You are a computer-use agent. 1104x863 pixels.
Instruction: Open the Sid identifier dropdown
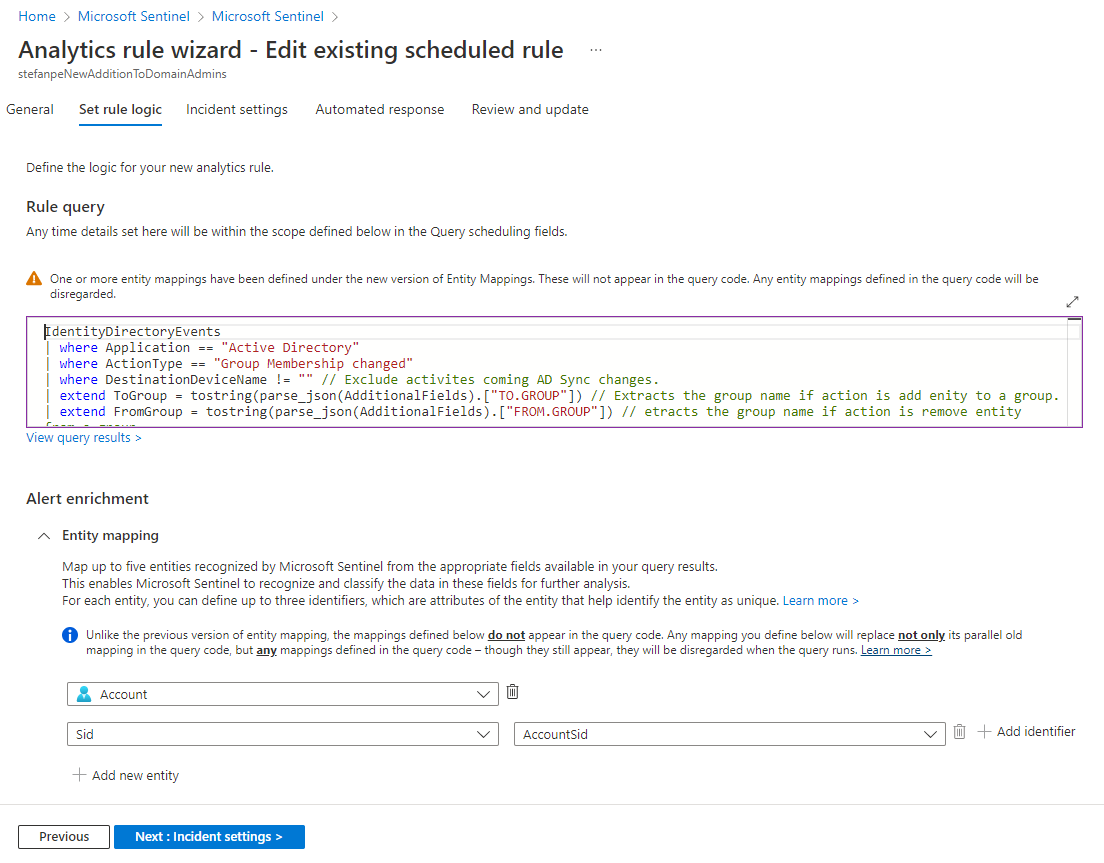[282, 734]
